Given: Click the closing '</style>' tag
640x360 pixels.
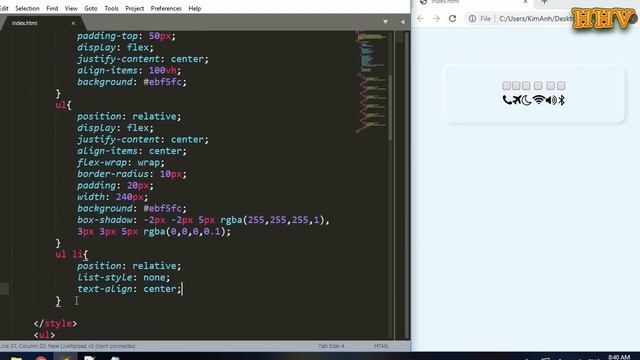Looking at the screenshot, I should pos(55,323).
